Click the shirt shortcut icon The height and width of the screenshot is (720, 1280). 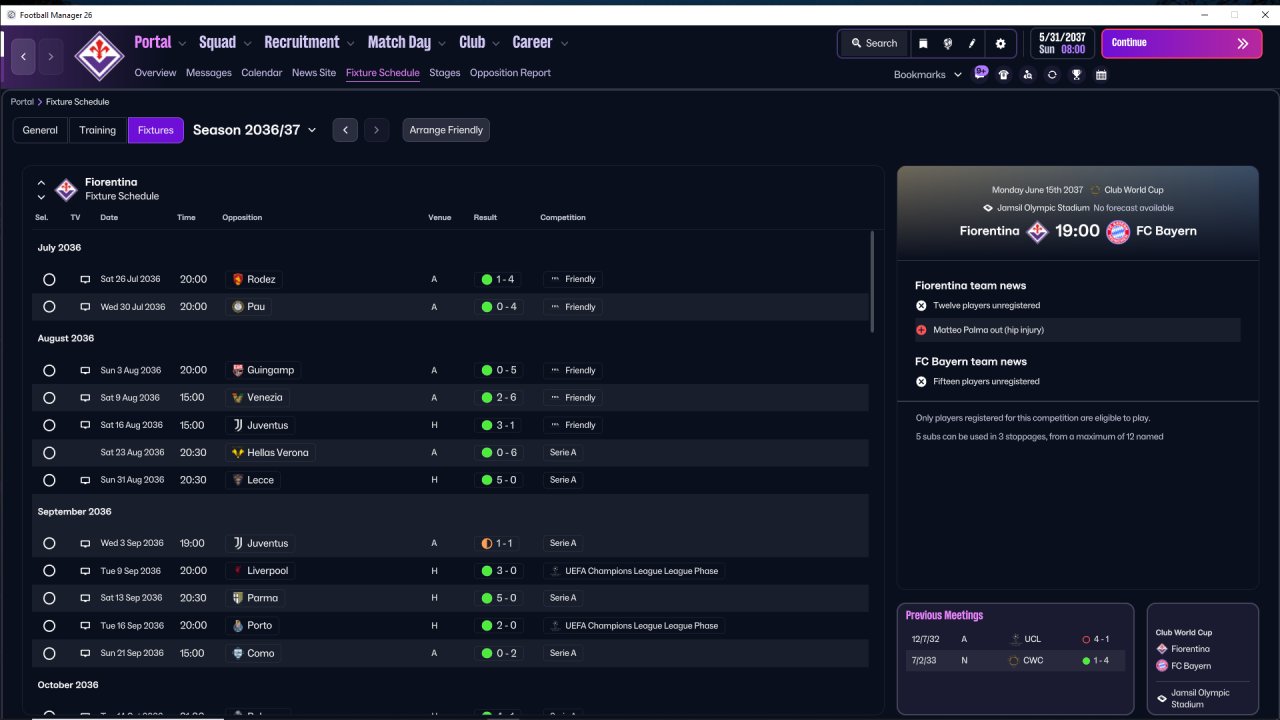pos(1004,75)
